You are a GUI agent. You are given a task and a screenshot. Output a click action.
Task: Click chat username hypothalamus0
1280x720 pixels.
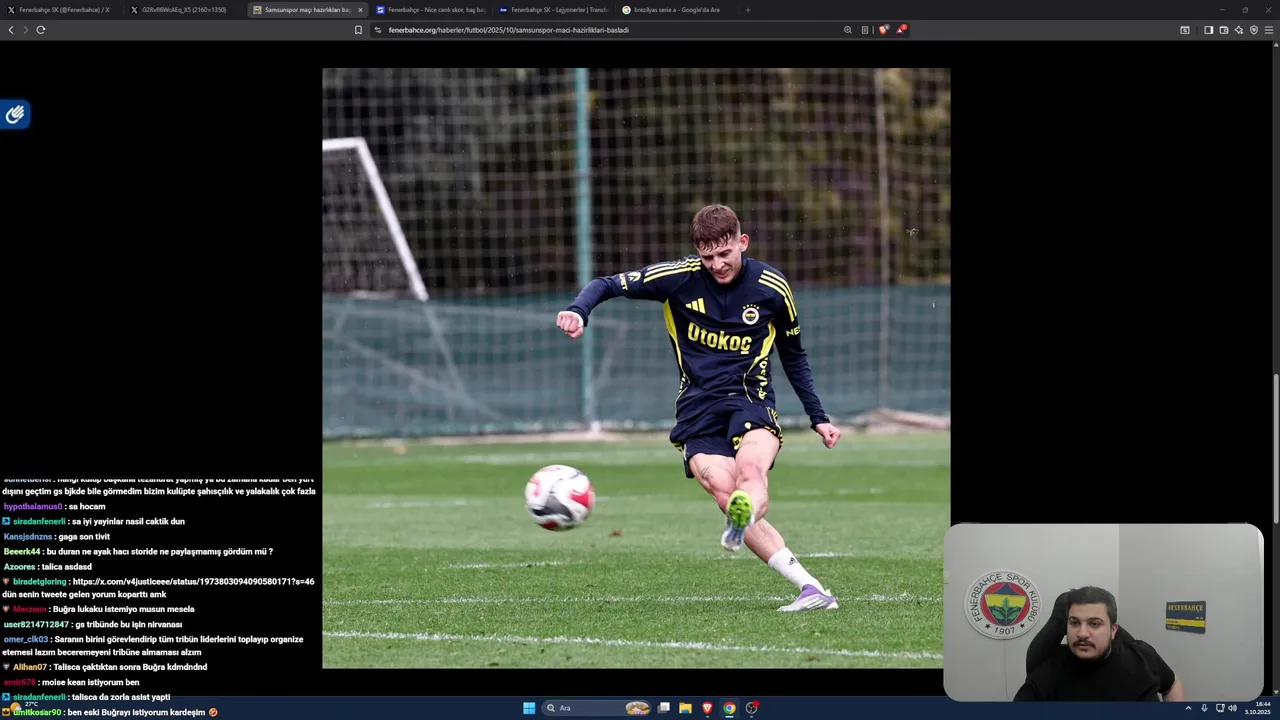pyautogui.click(x=33, y=506)
